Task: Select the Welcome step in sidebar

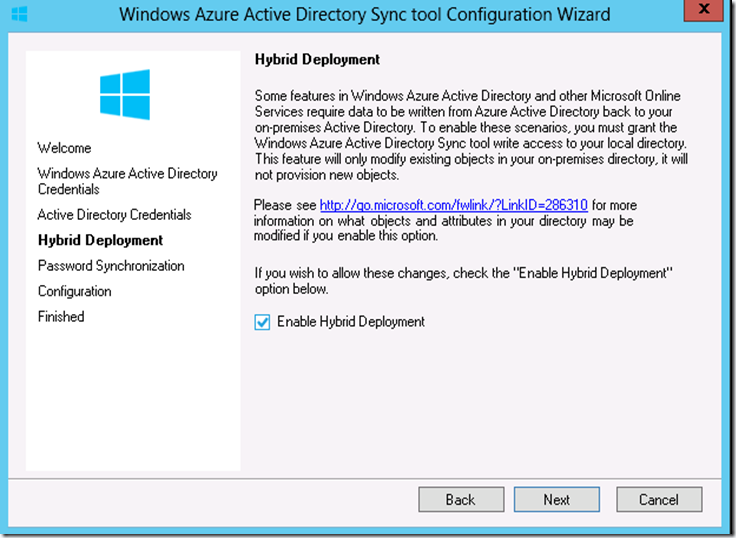Action: [64, 148]
